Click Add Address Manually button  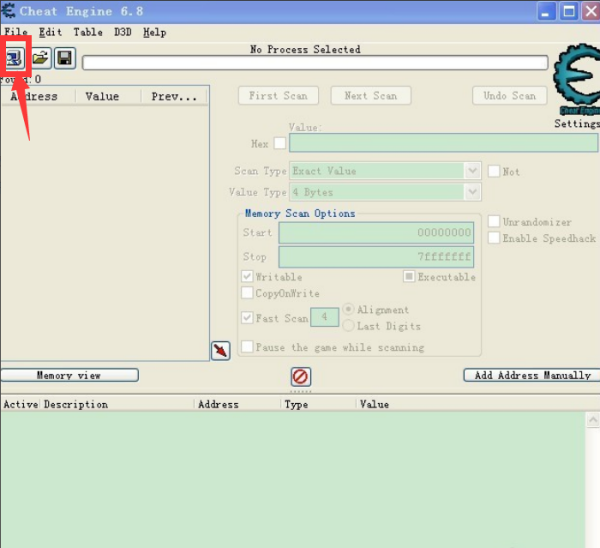click(532, 375)
